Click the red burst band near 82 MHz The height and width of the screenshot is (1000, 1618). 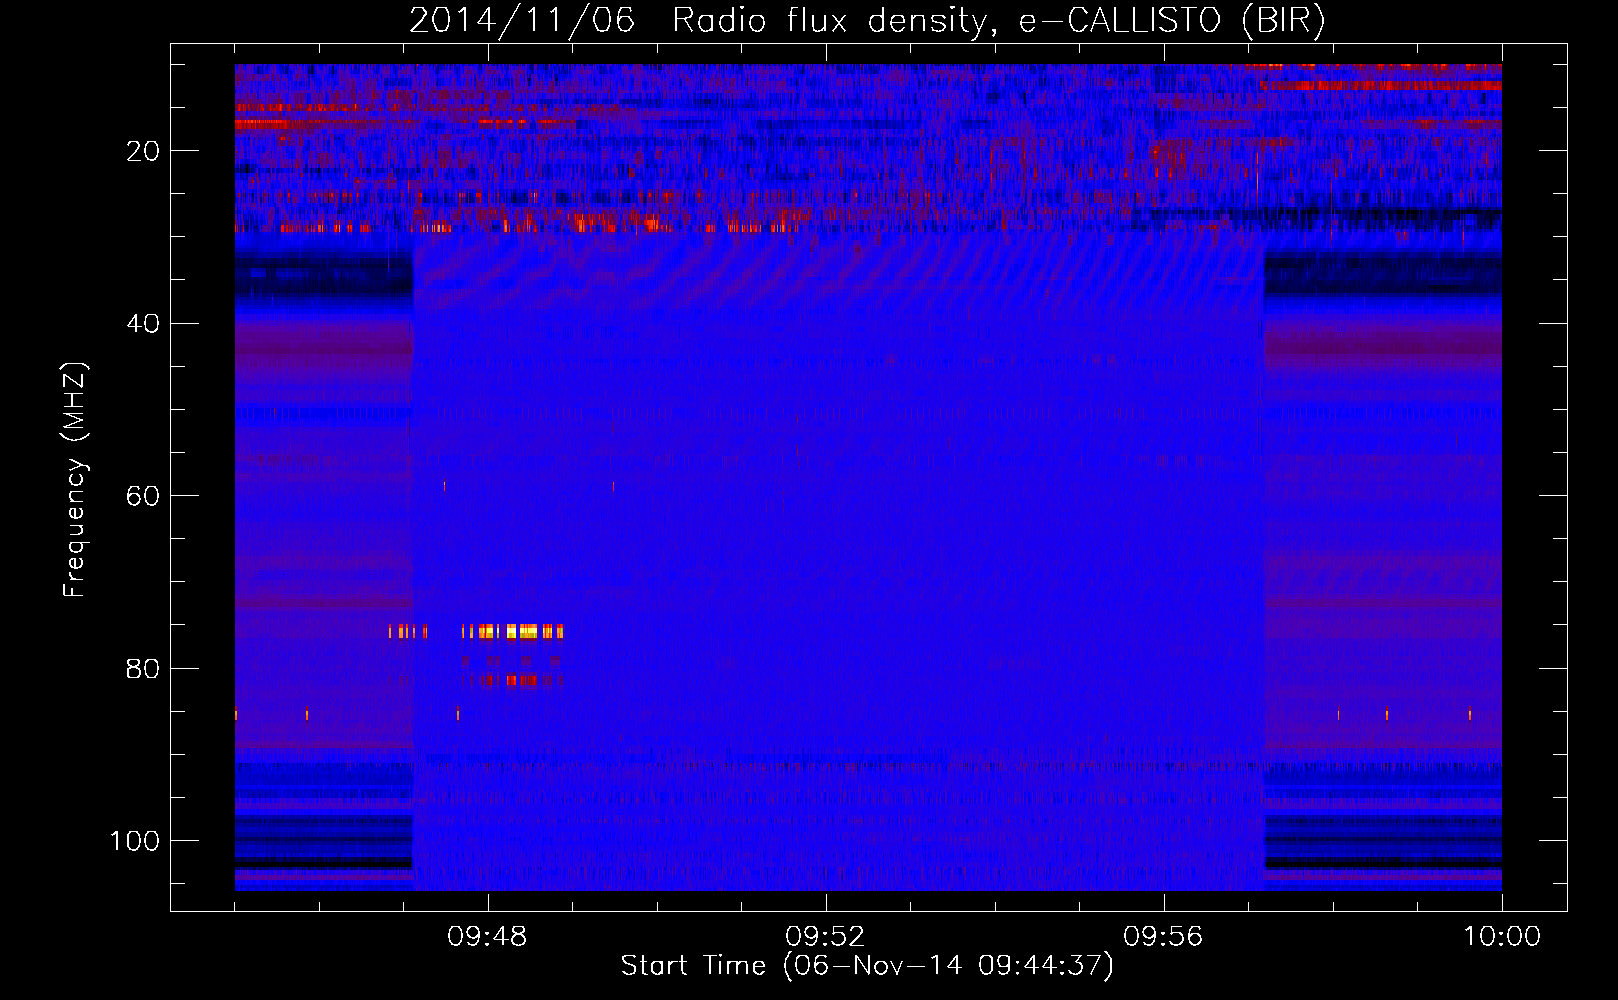515,680
